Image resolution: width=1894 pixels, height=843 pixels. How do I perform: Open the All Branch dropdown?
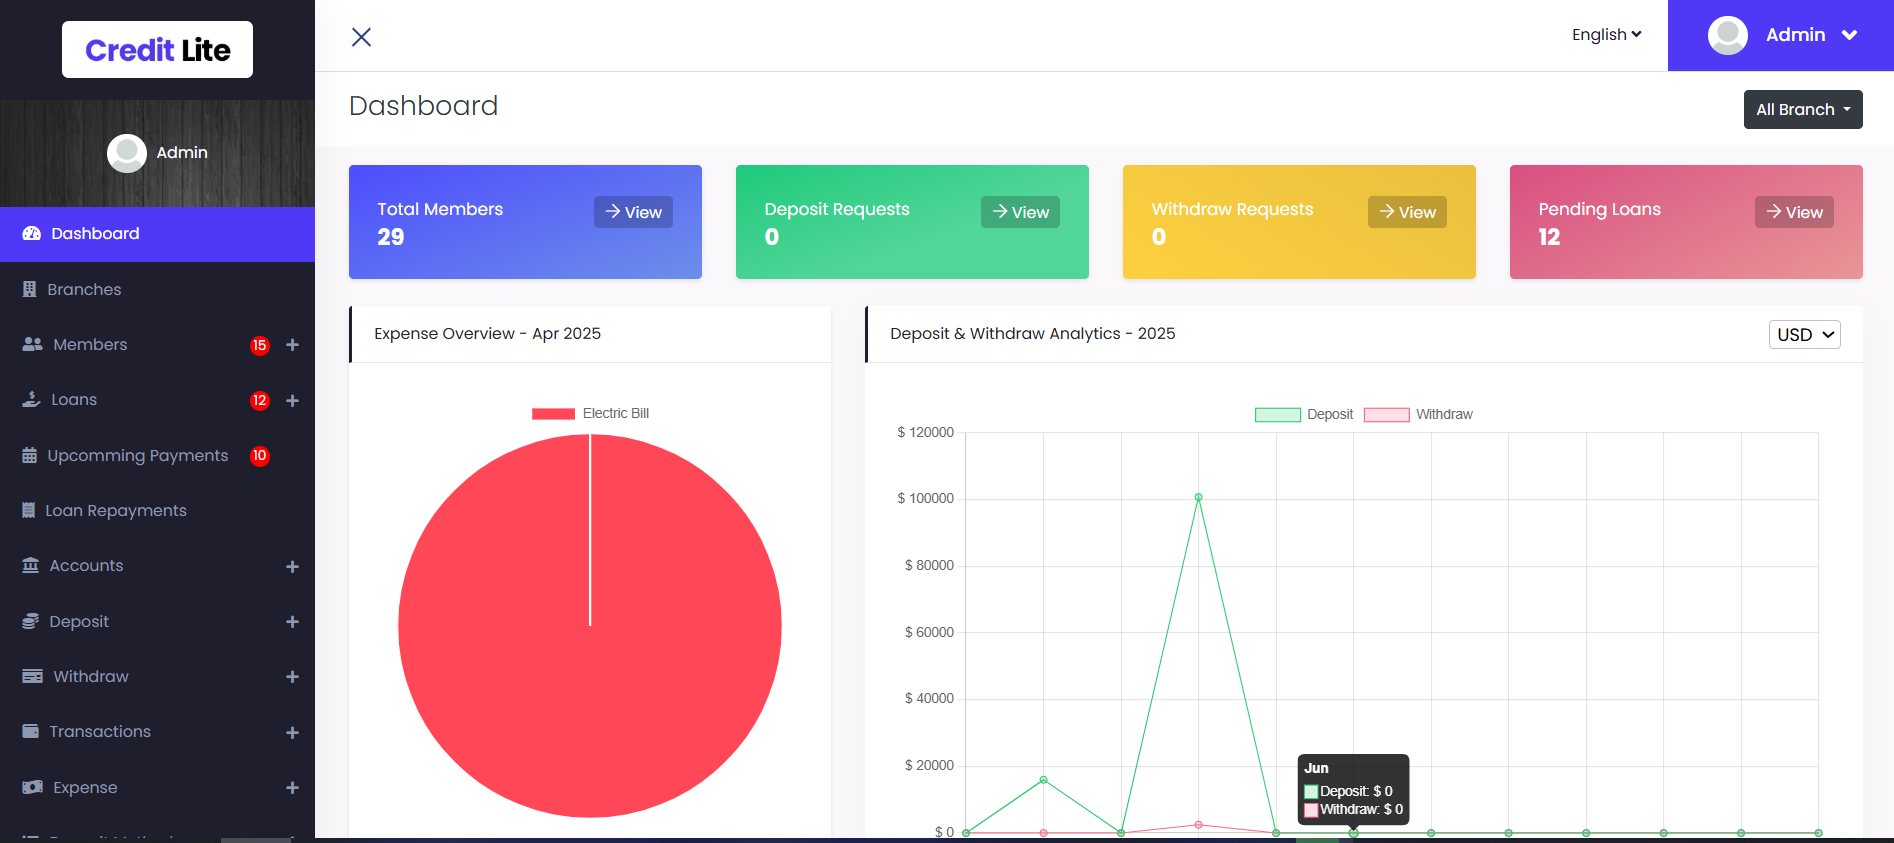[x=1802, y=110]
